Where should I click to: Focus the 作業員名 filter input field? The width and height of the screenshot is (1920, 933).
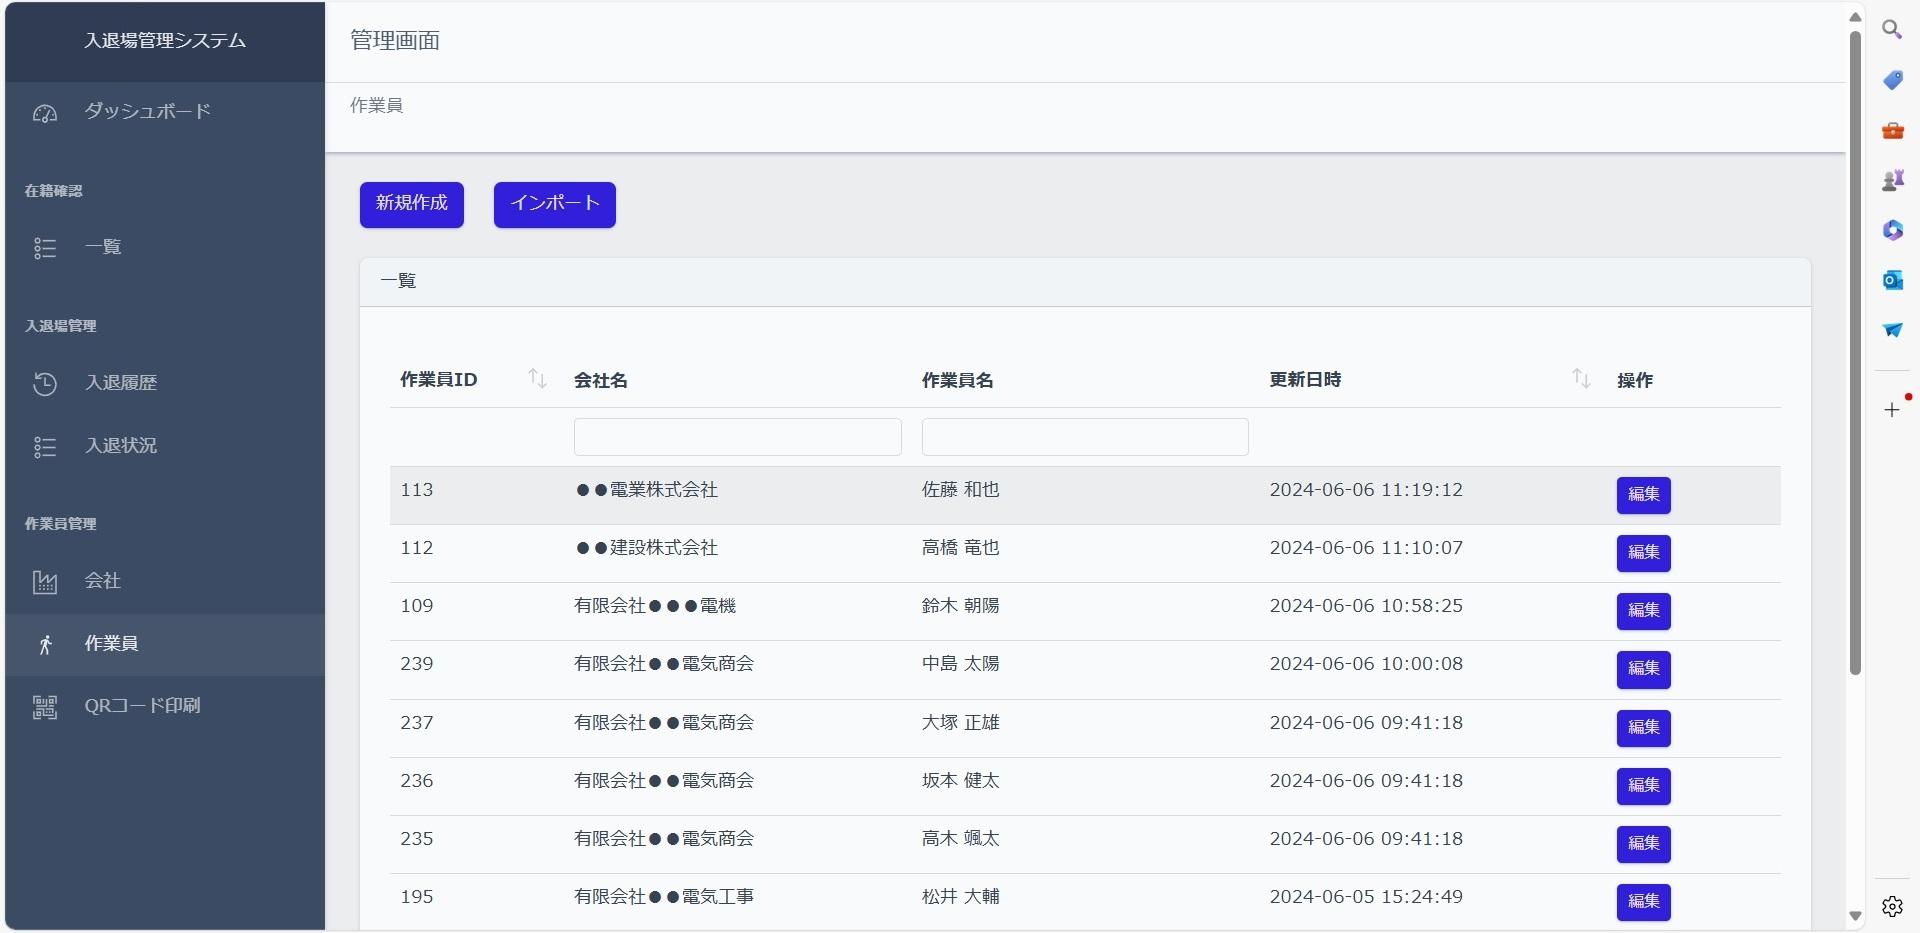pos(1085,437)
